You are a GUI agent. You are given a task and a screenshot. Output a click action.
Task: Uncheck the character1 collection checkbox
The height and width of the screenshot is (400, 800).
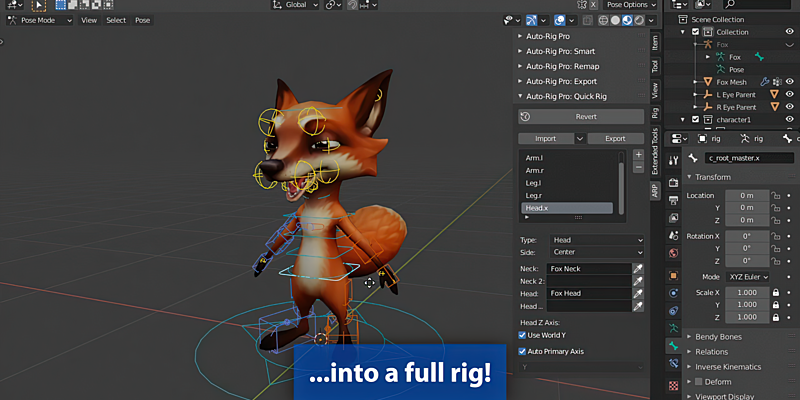pyautogui.click(x=695, y=119)
